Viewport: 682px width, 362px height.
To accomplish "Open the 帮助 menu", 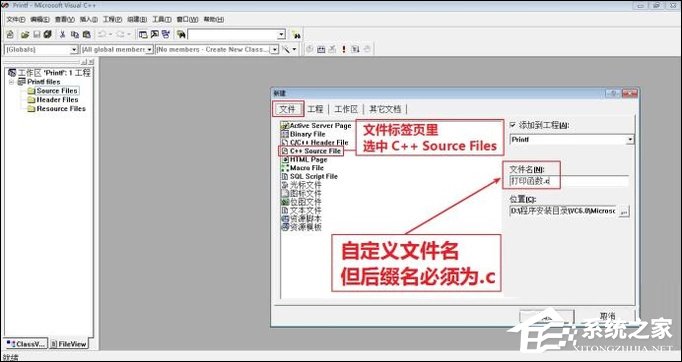I will [x=214, y=19].
